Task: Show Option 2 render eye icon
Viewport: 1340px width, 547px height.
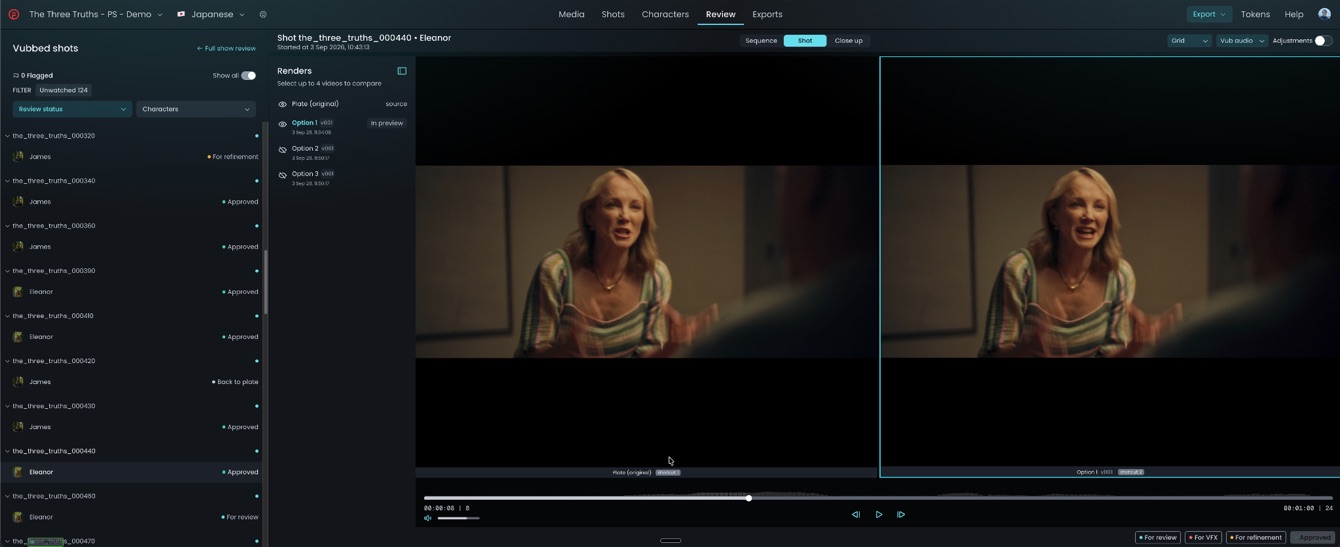Action: 283,150
